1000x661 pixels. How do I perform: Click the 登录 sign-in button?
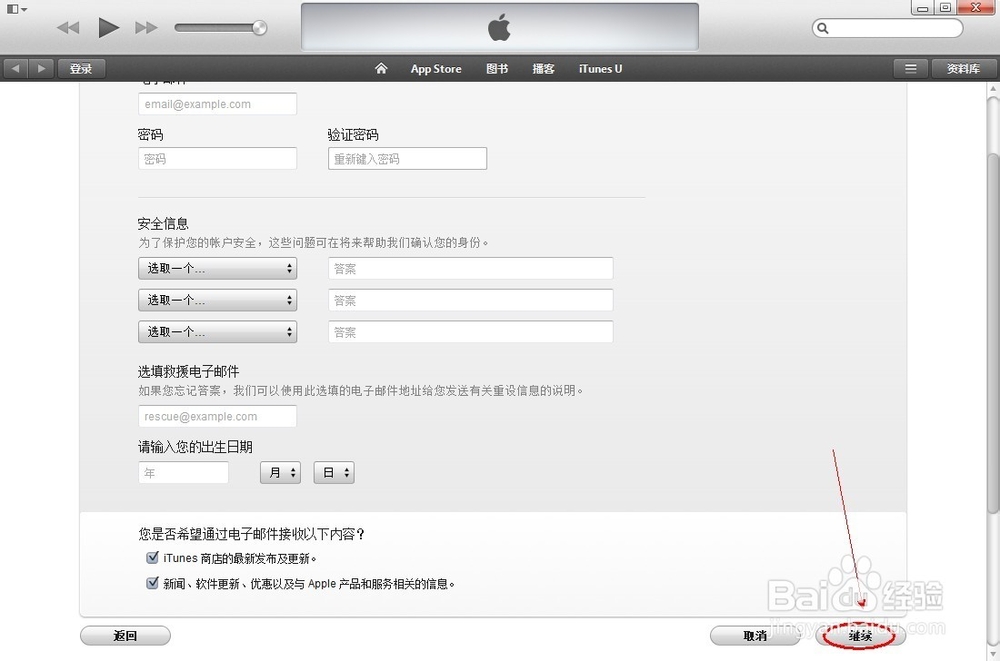click(x=81, y=68)
